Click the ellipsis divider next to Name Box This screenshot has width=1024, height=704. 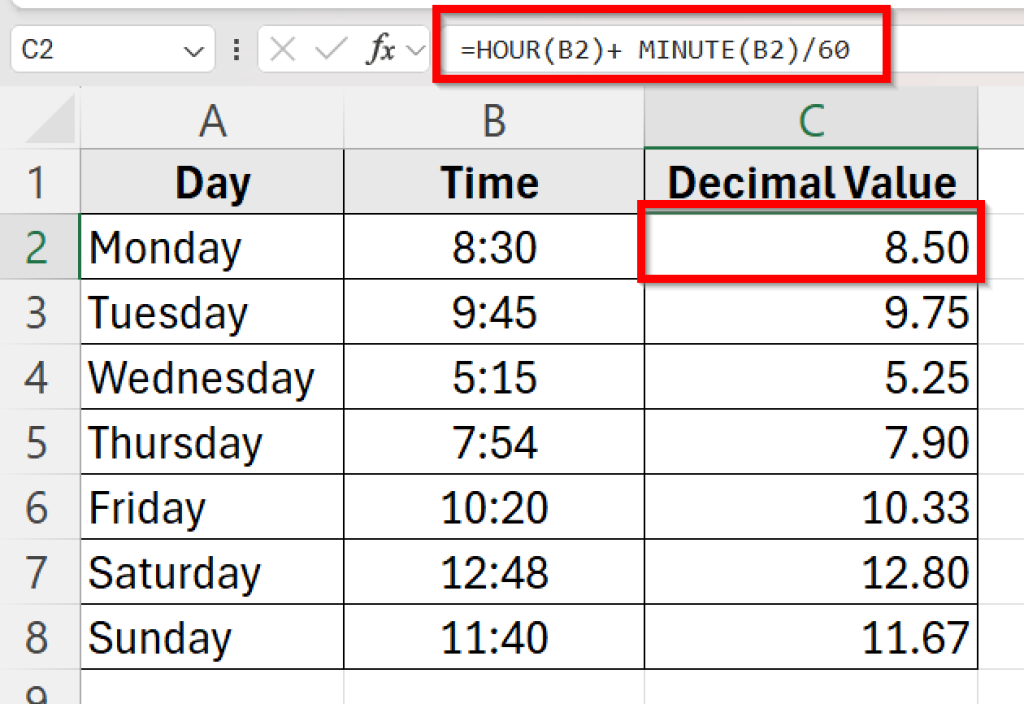(237, 50)
